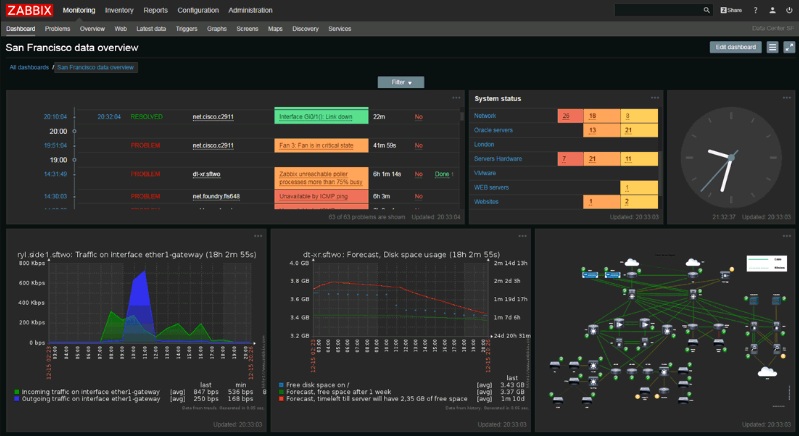Viewport: 799px width, 436px height.
Task: Go to the Overview tab
Action: 92,29
